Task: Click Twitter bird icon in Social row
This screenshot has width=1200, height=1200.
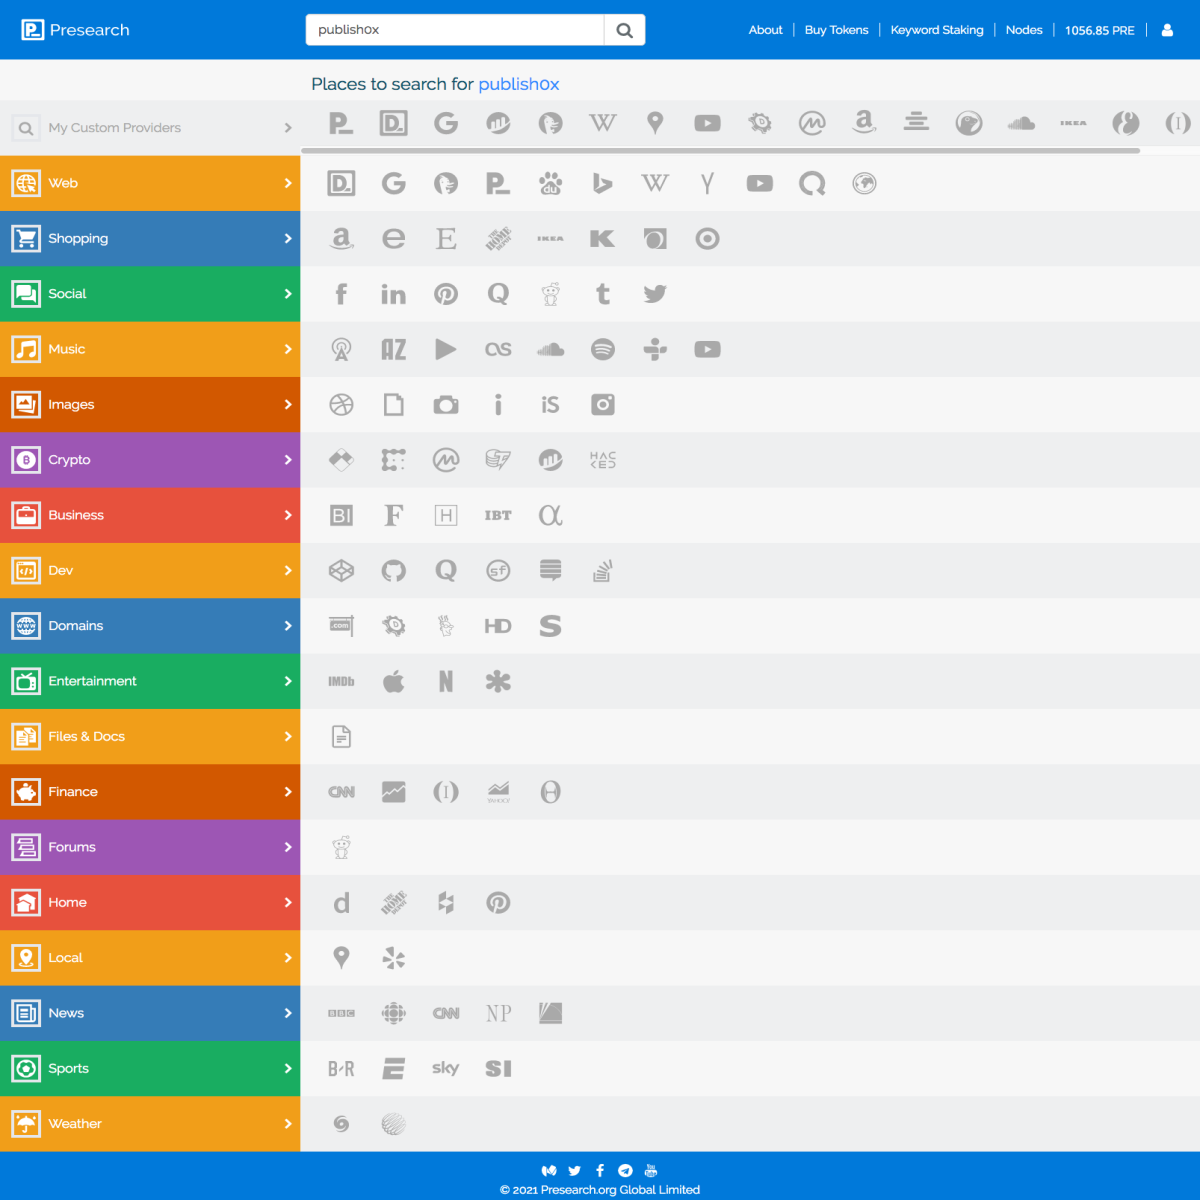Action: coord(655,294)
